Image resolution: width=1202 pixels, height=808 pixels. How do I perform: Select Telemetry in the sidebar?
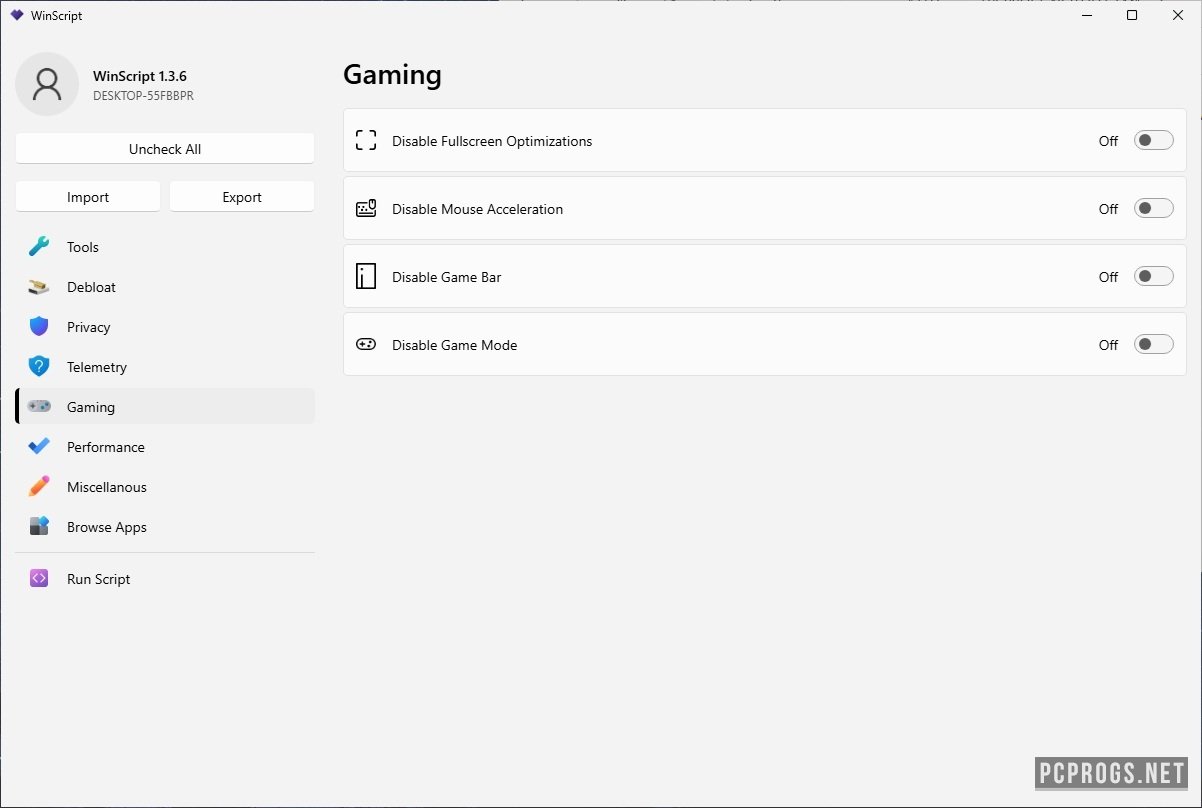[x=165, y=367]
